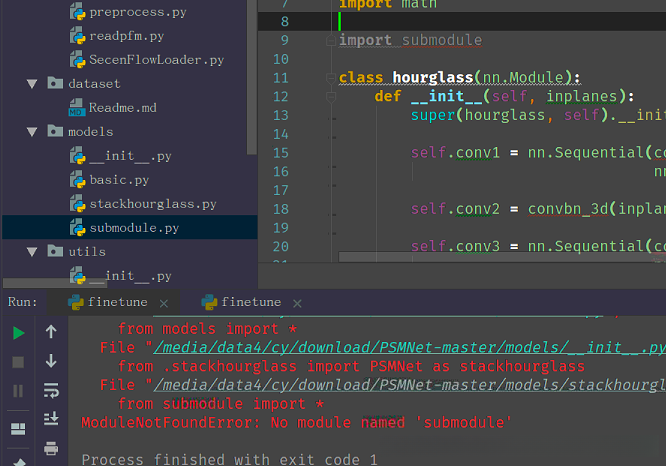This screenshot has height=466, width=666.
Task: Select submodule.py in the tree
Action: point(134,228)
